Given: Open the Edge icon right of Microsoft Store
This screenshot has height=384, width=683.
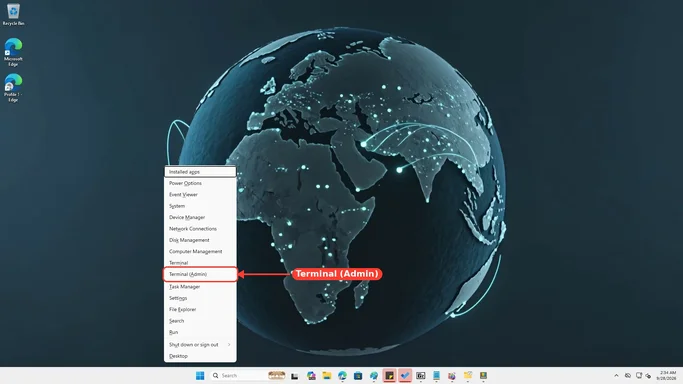Looking at the screenshot, I should 374,375.
